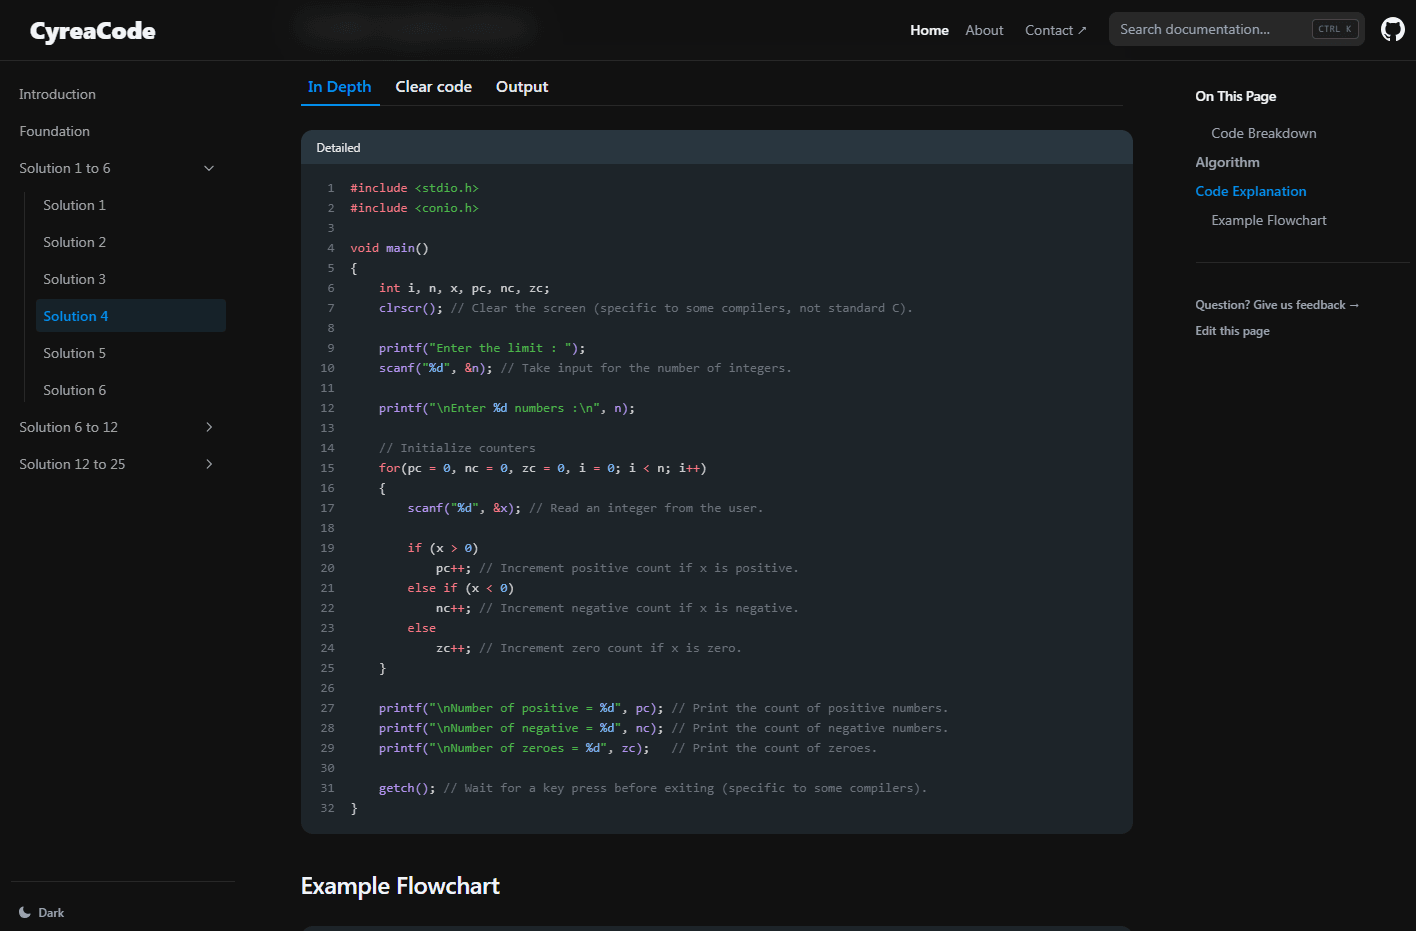
Task: Collapse the Solution 1 to 6 chevron
Action: (x=209, y=168)
